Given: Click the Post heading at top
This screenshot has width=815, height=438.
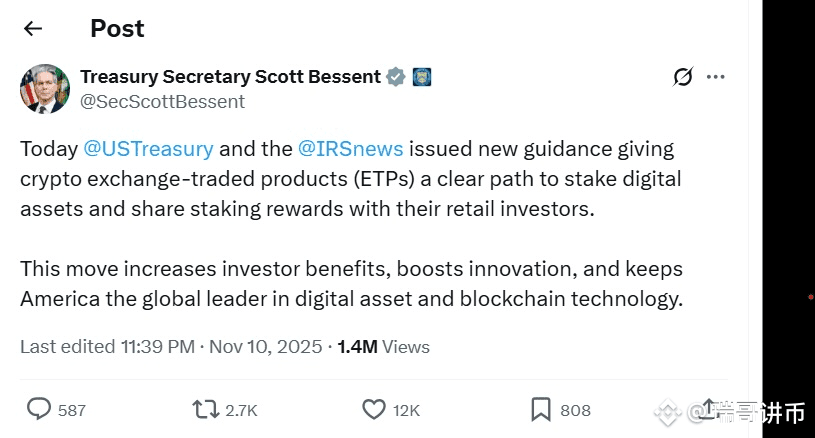Looking at the screenshot, I should point(117,29).
